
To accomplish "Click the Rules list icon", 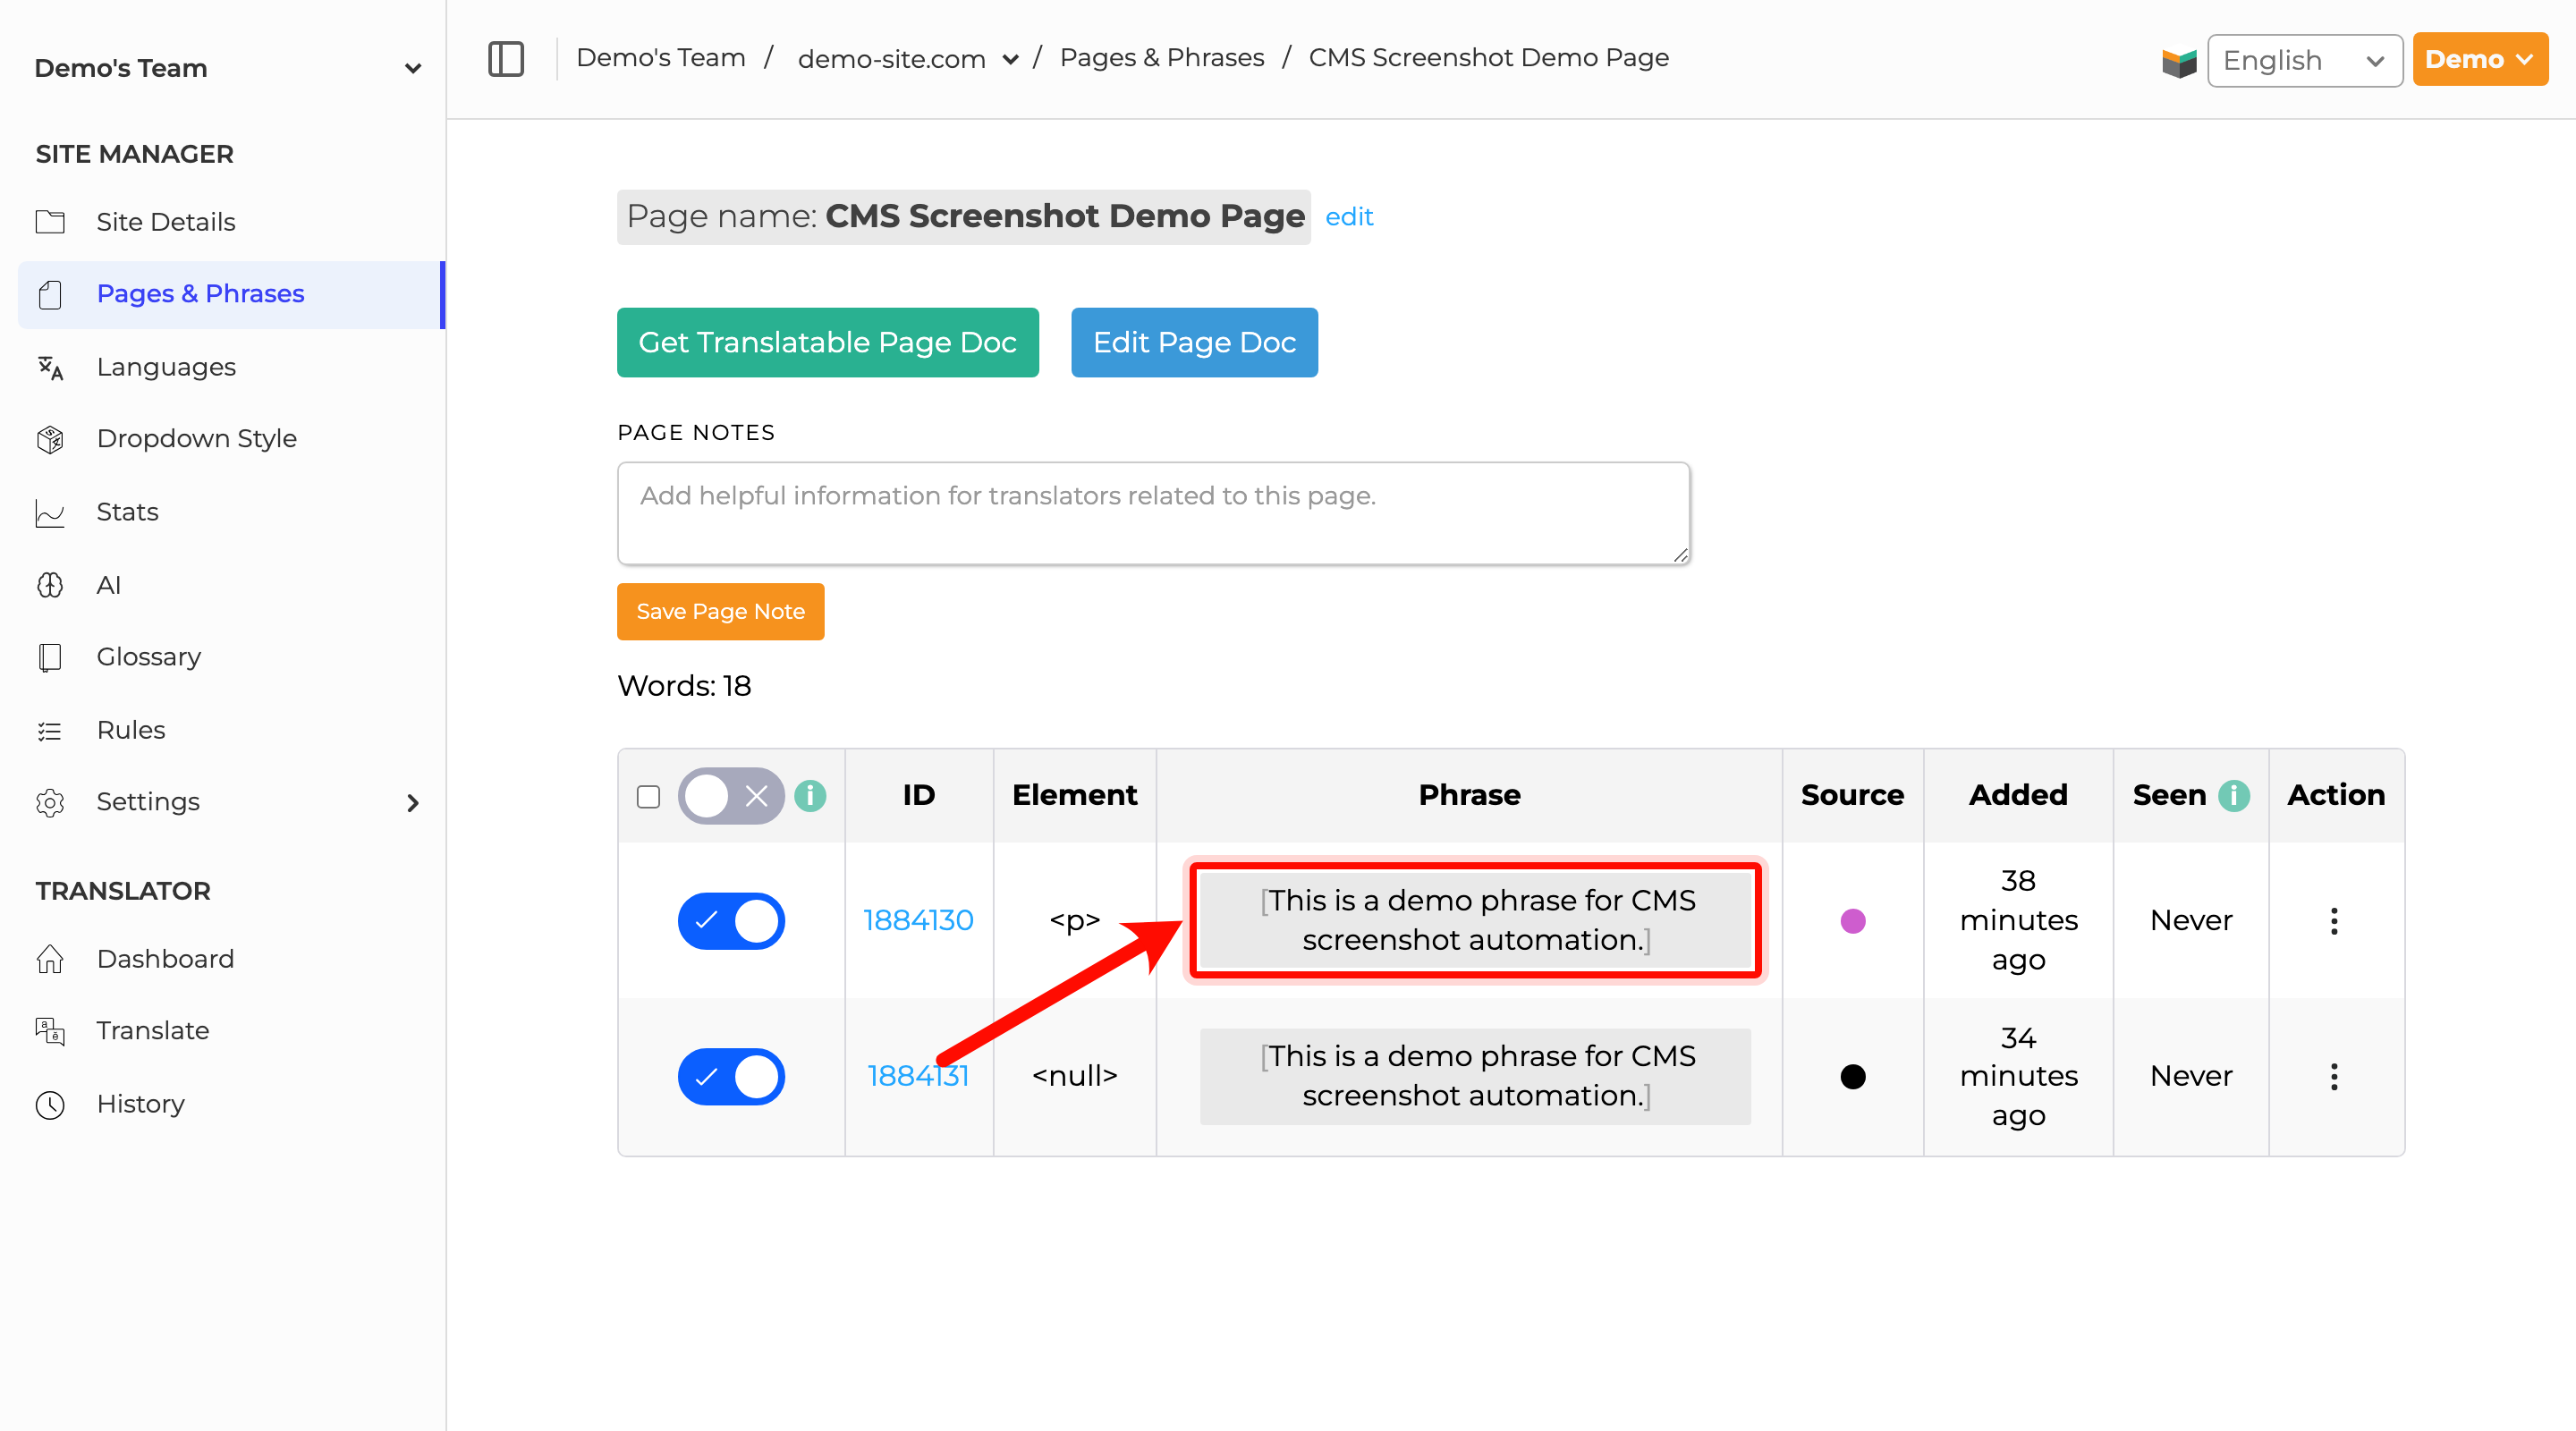I will click(x=50, y=731).
